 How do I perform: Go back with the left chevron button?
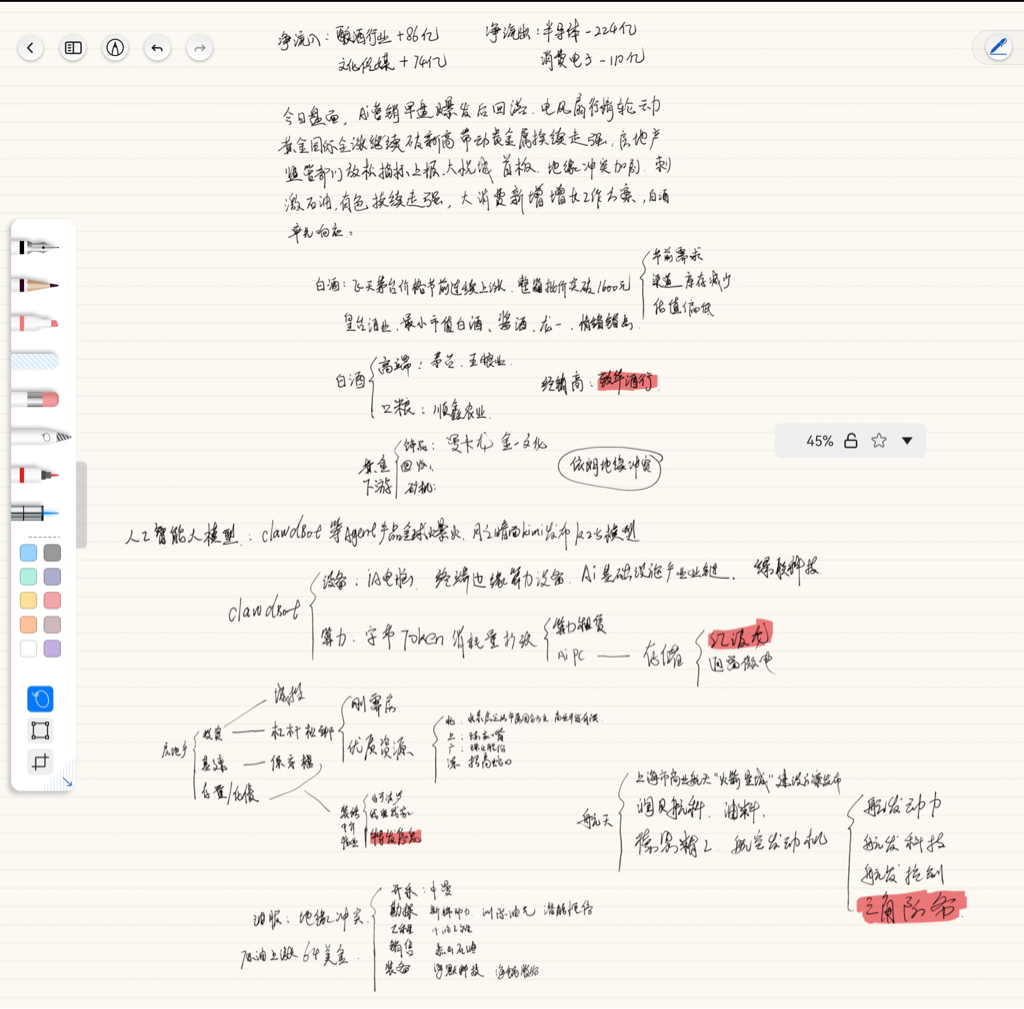(30, 48)
